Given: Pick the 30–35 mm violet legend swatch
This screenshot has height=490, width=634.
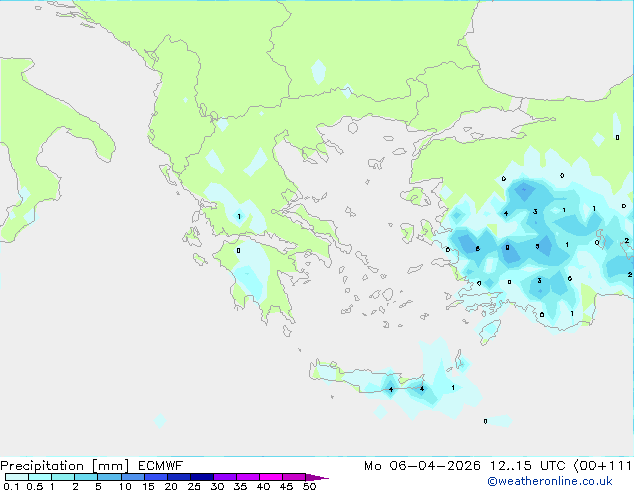Looking at the screenshot, I should point(225,477).
